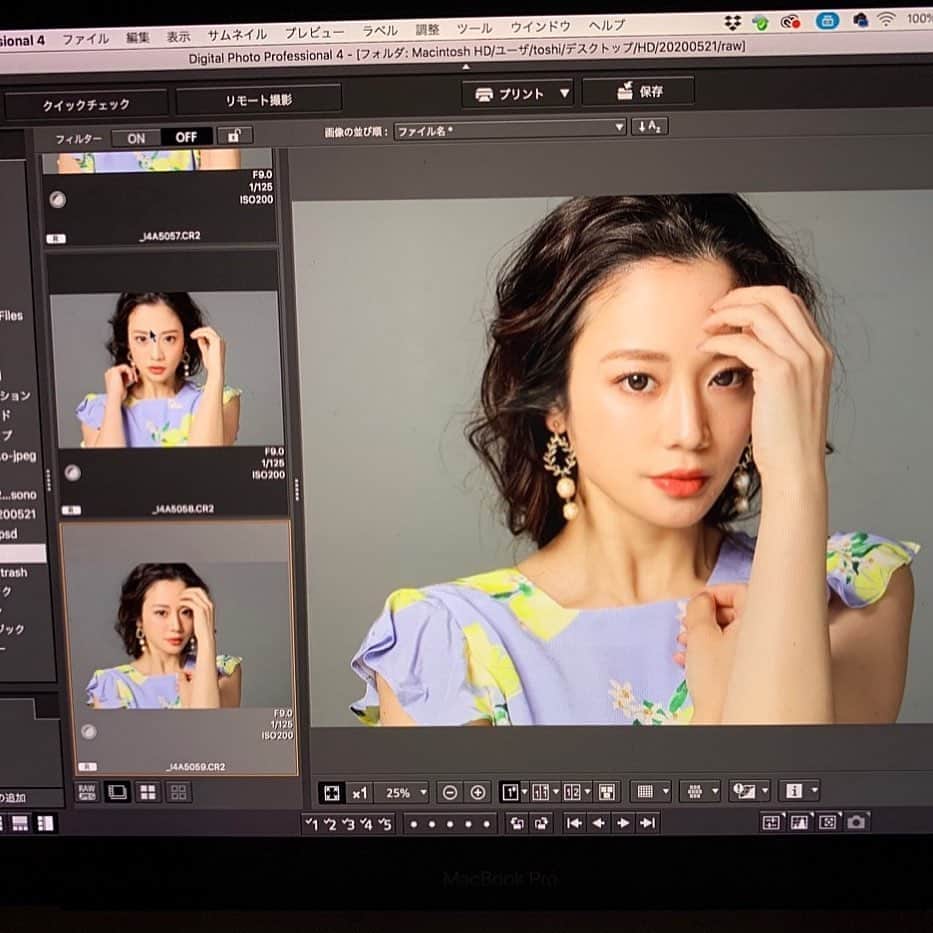The width and height of the screenshot is (933, 933).
Task: Open arrow beside single preview layout icon
Action: 524,792
